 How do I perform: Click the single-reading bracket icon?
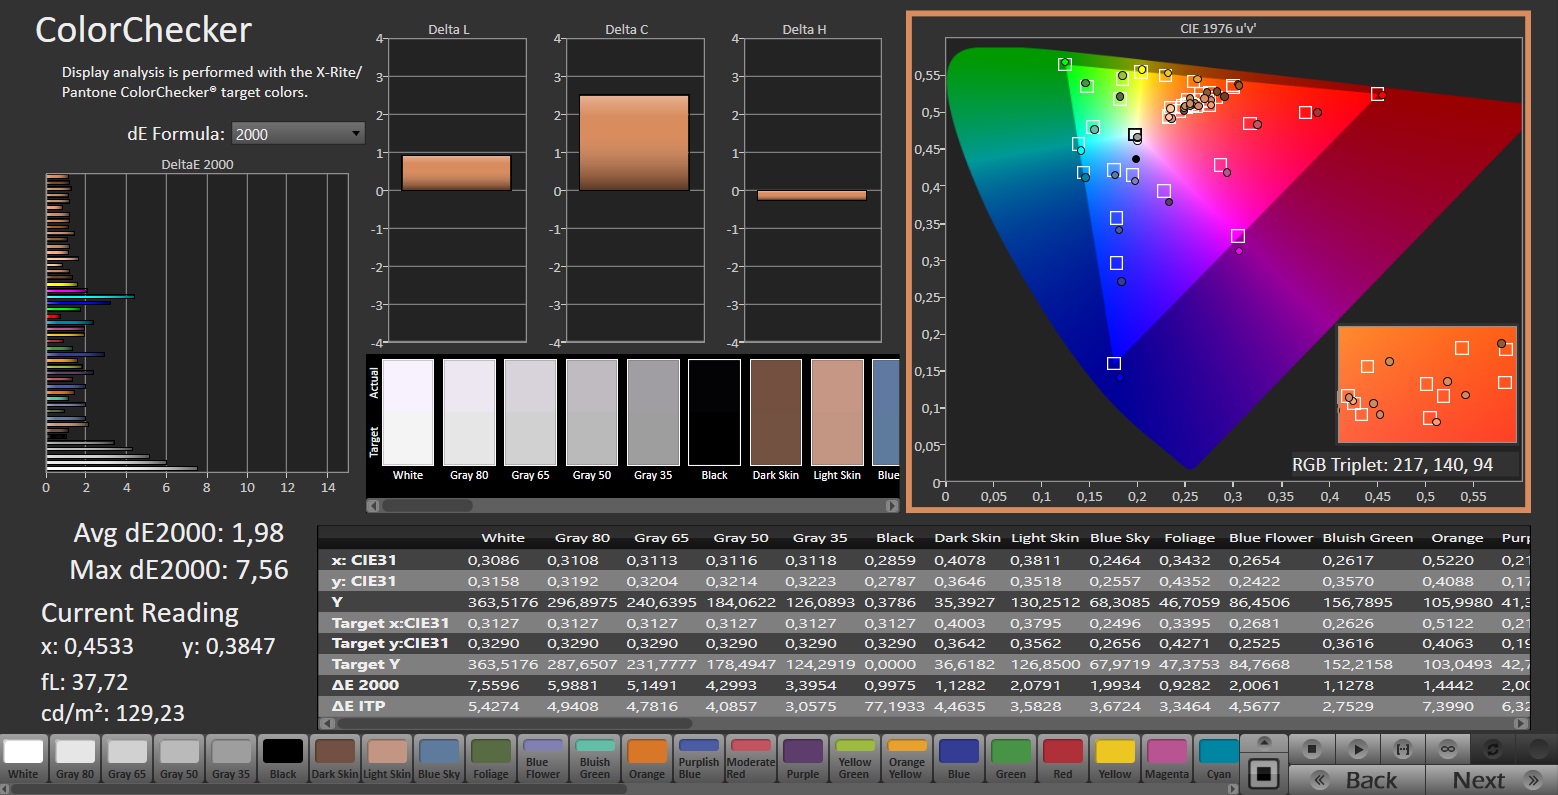1403,749
